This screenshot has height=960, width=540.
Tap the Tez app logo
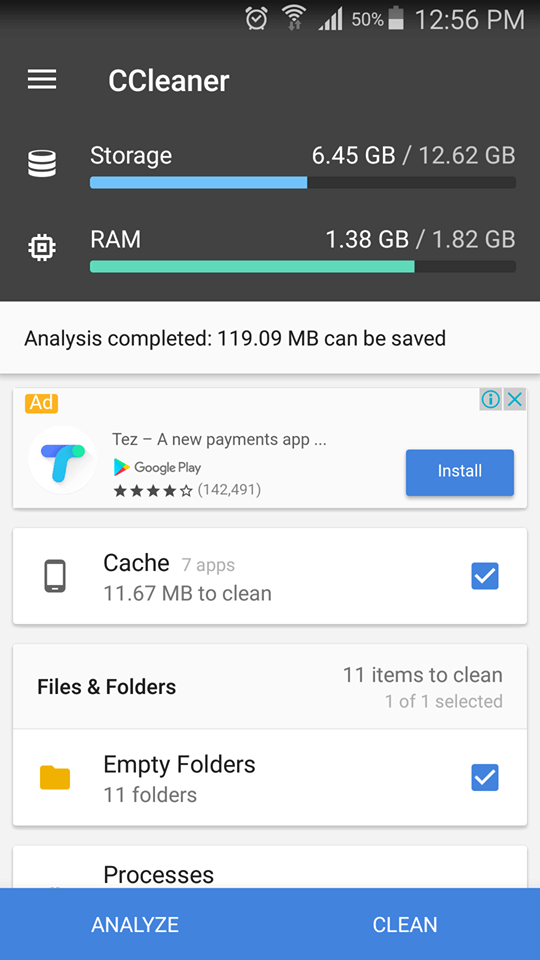[62, 459]
